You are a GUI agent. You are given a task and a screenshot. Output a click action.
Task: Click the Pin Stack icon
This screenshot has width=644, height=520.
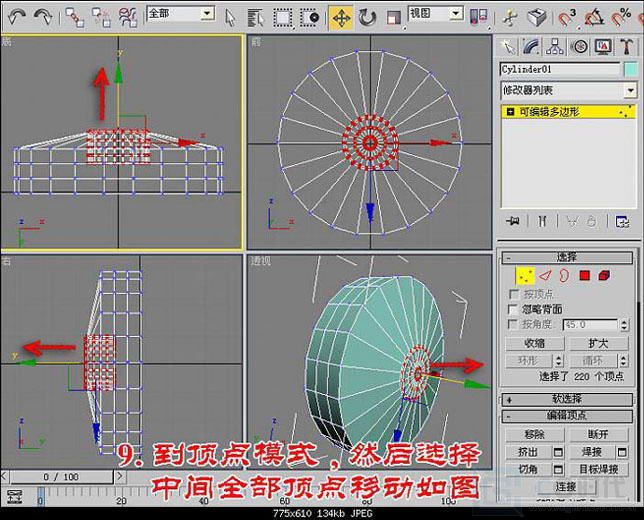513,221
